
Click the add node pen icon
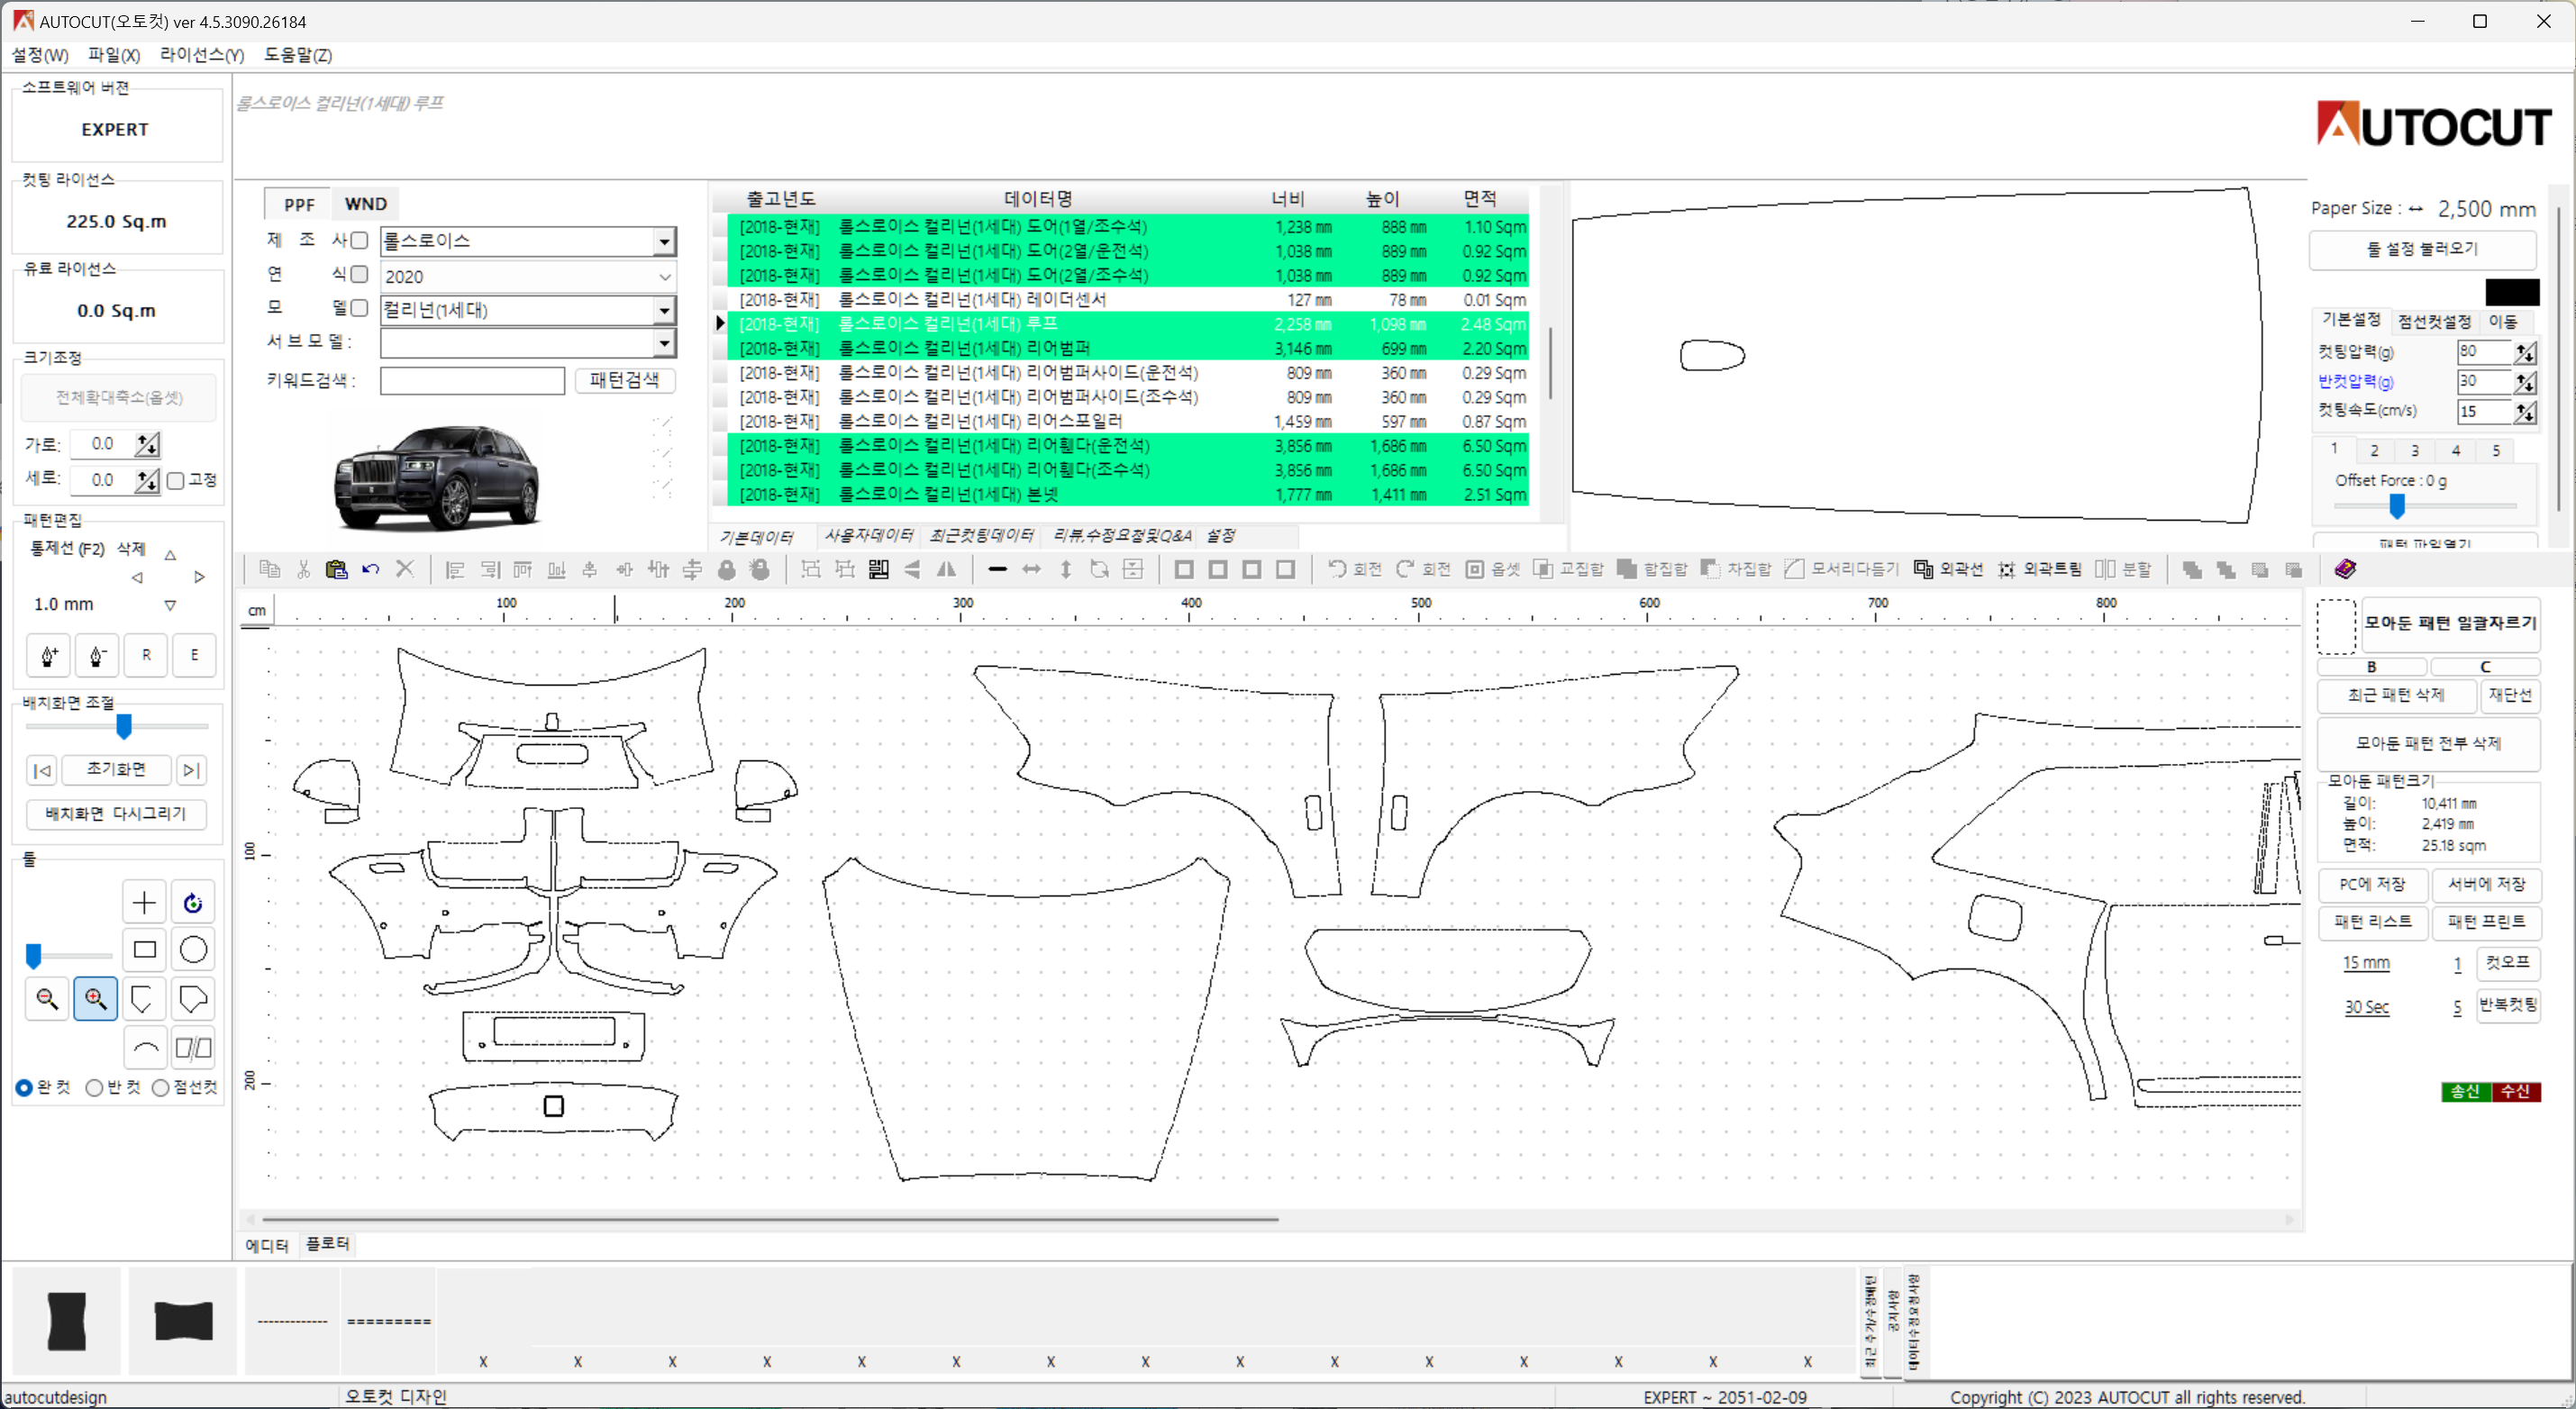(48, 655)
